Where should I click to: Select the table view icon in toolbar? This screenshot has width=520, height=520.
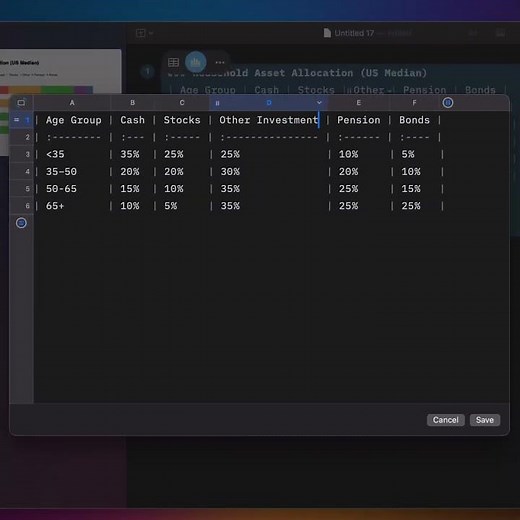point(173,62)
